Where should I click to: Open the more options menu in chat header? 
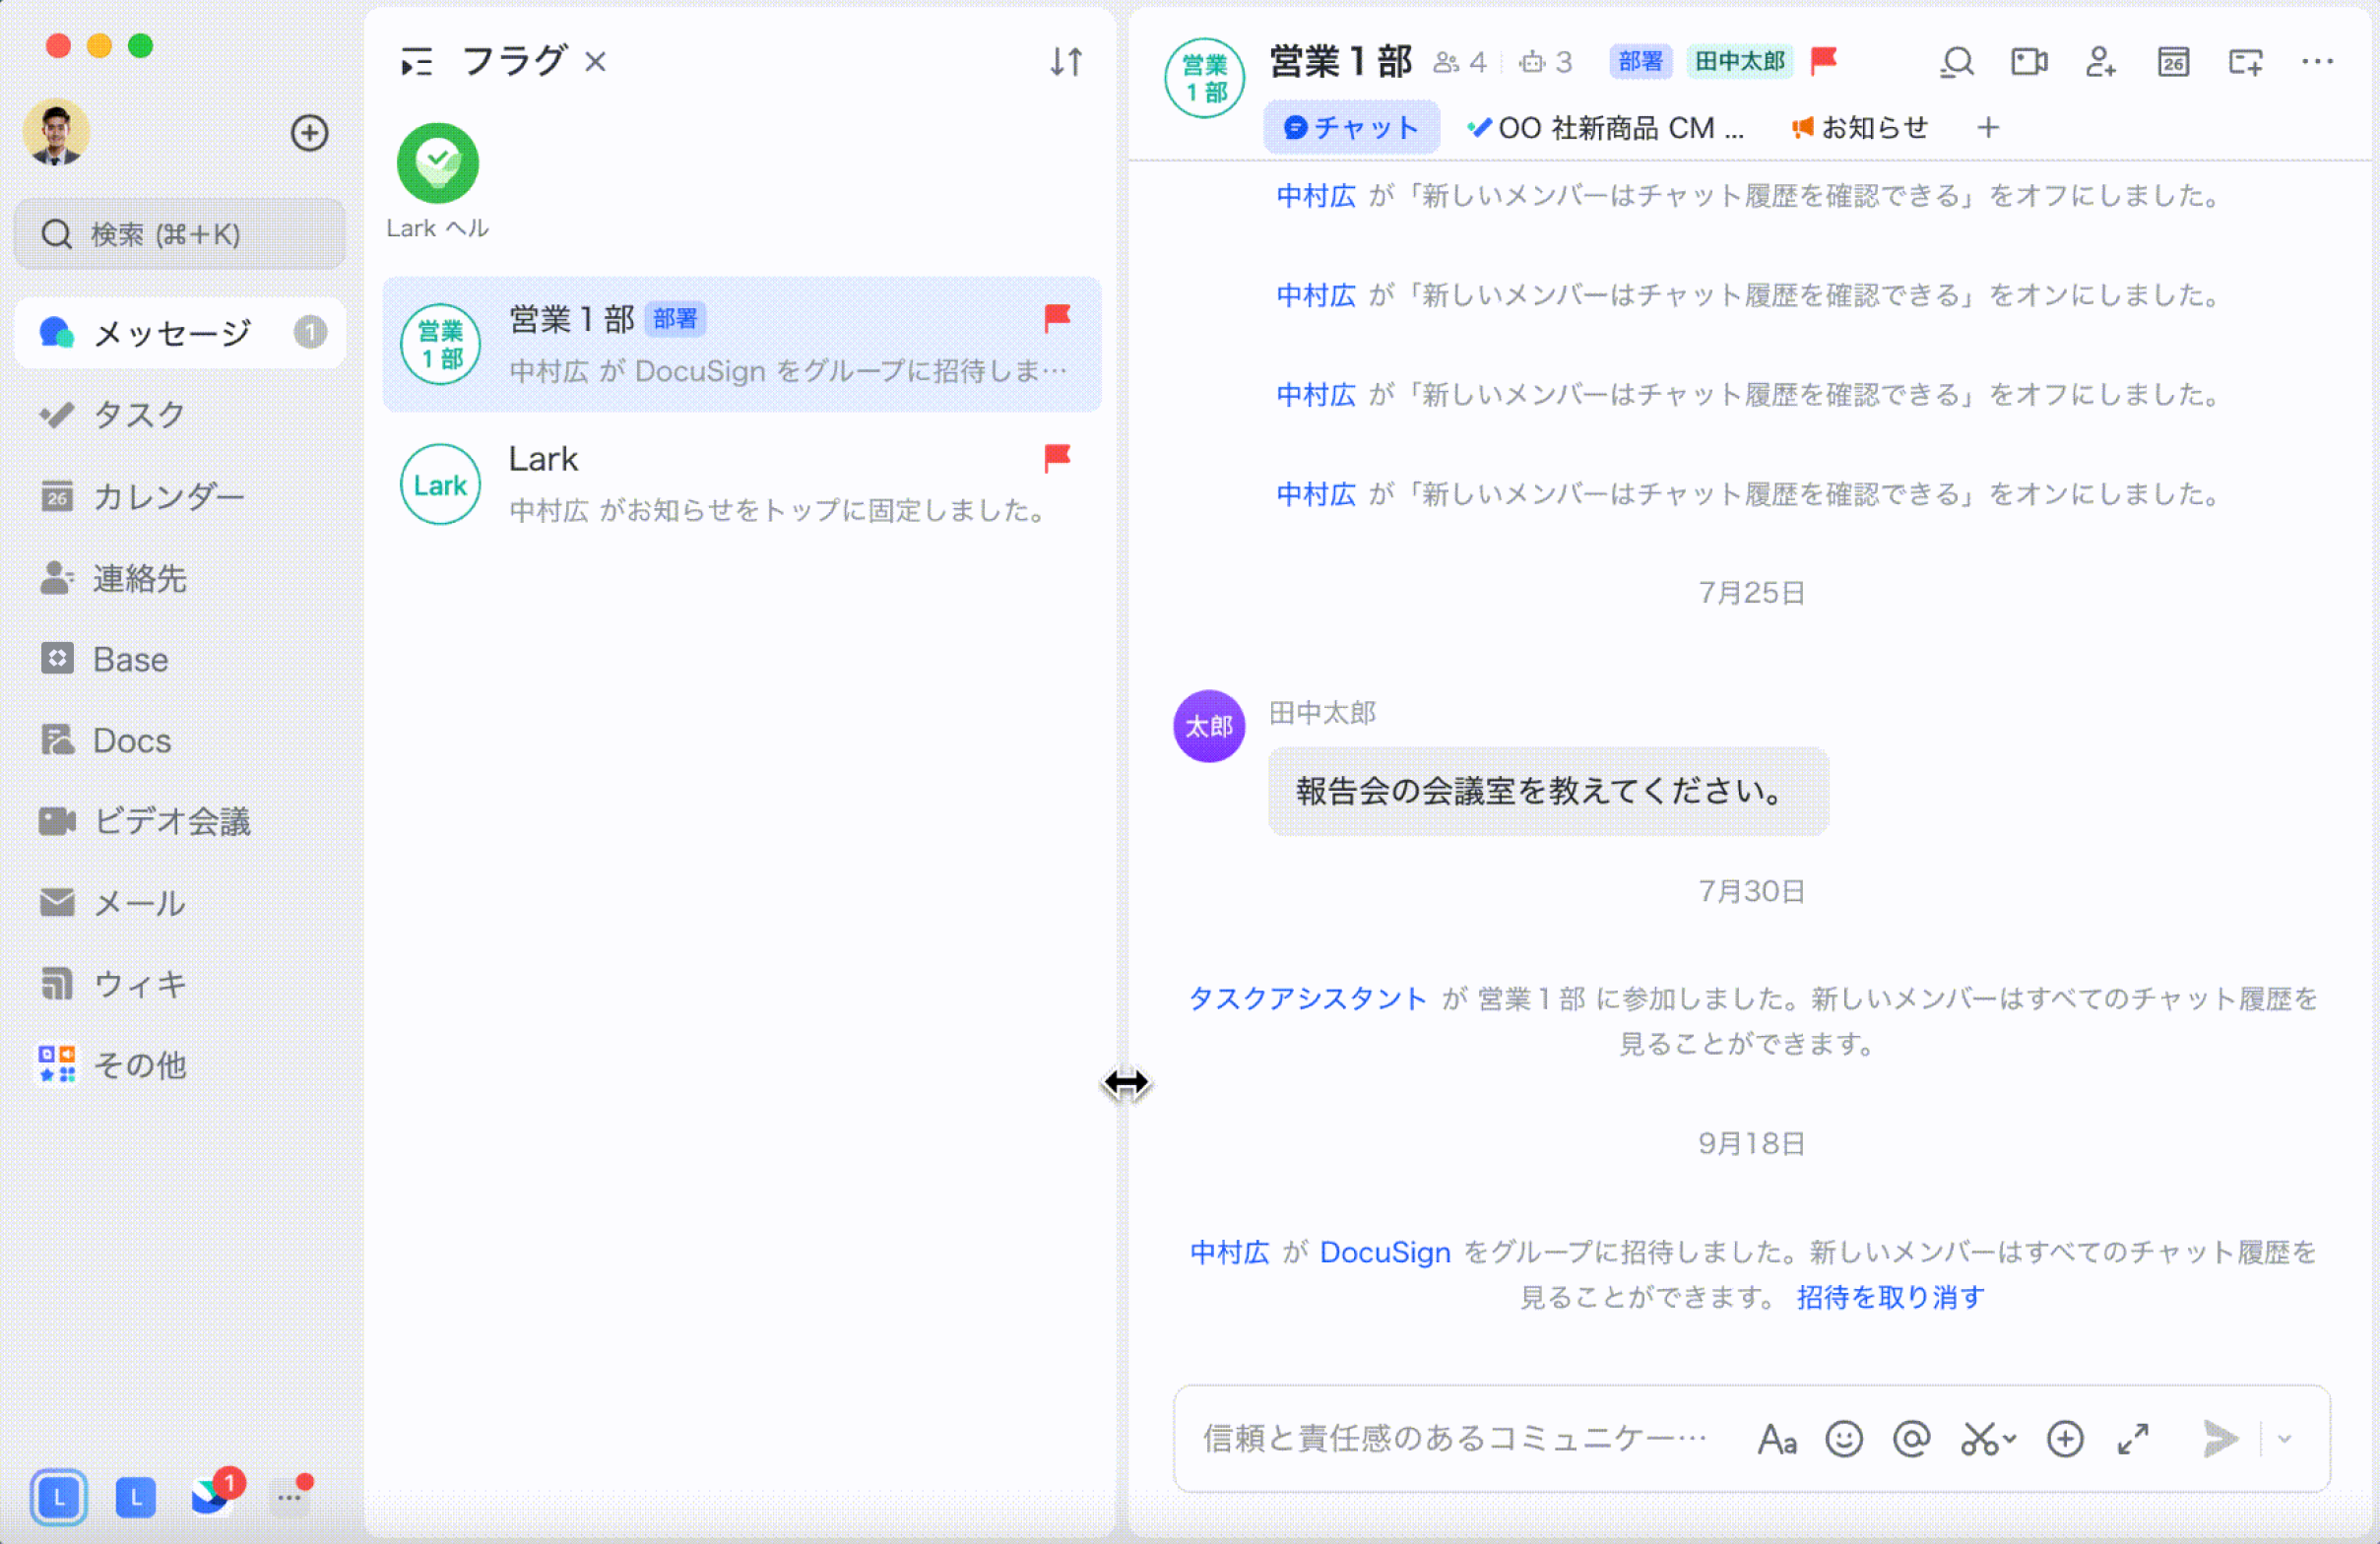[2318, 62]
